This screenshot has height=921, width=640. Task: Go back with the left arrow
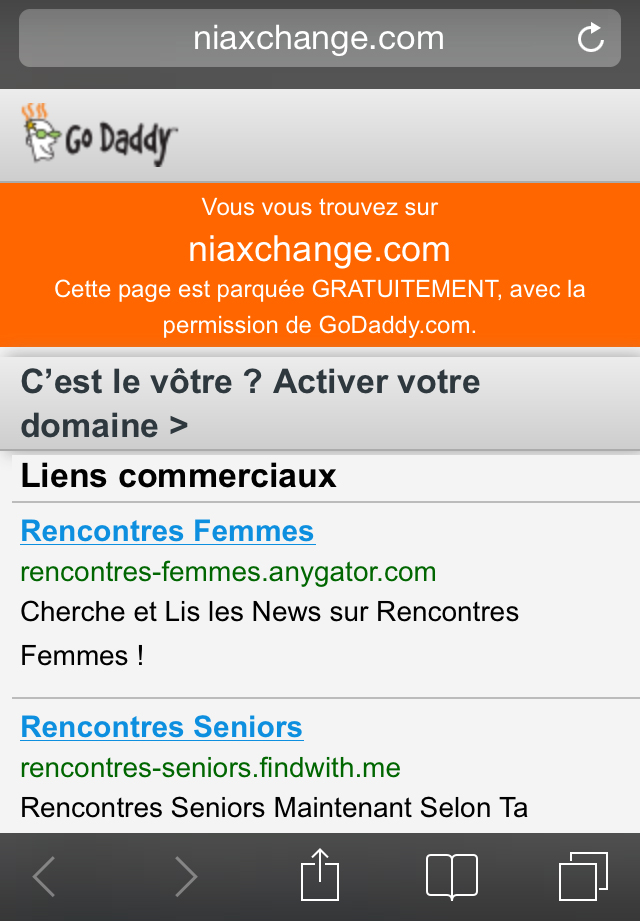point(44,877)
